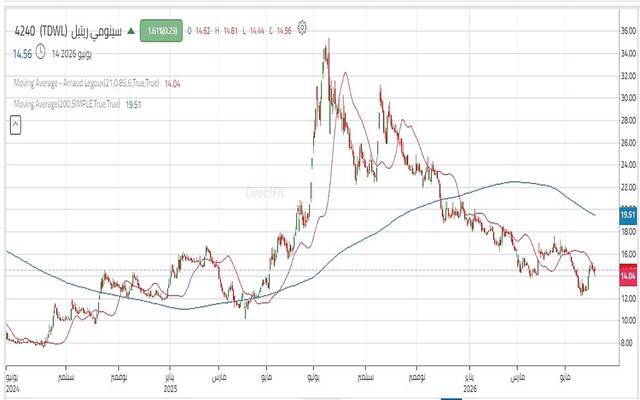Click the مارس label after يناير 2025
Screen dimensions: 640x400
click(219, 378)
